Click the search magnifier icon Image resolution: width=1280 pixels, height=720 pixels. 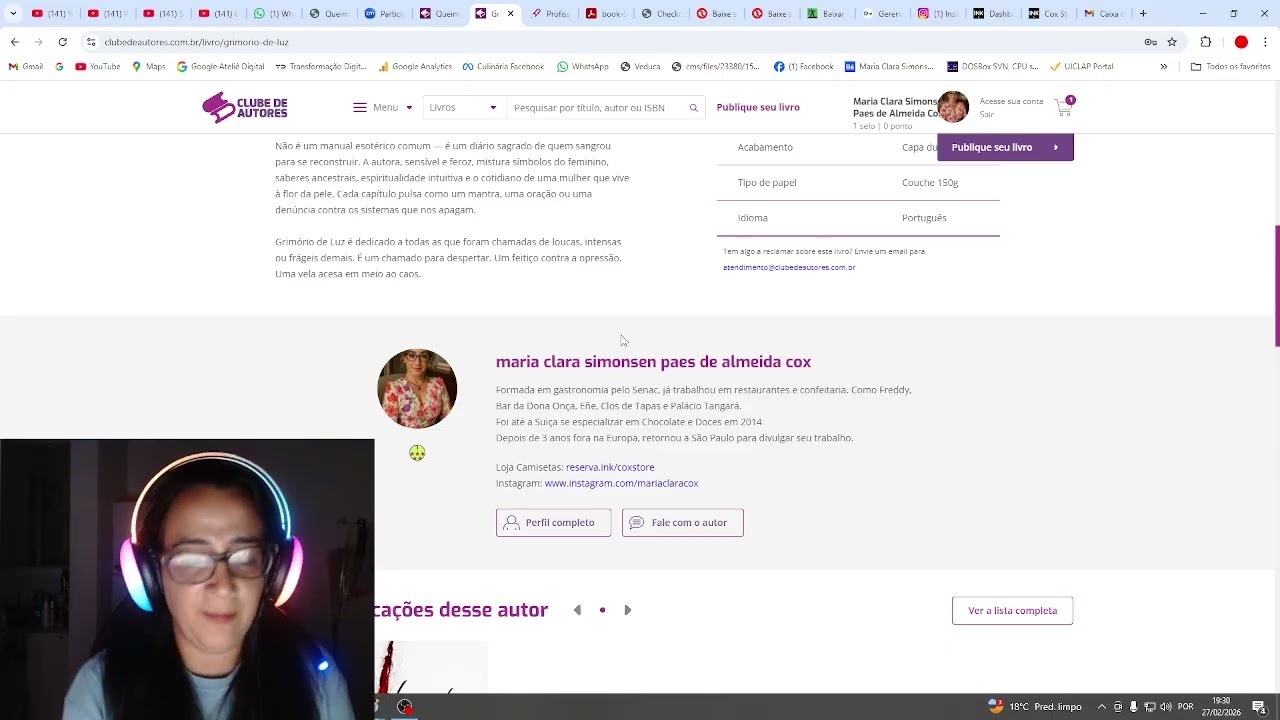pos(693,108)
